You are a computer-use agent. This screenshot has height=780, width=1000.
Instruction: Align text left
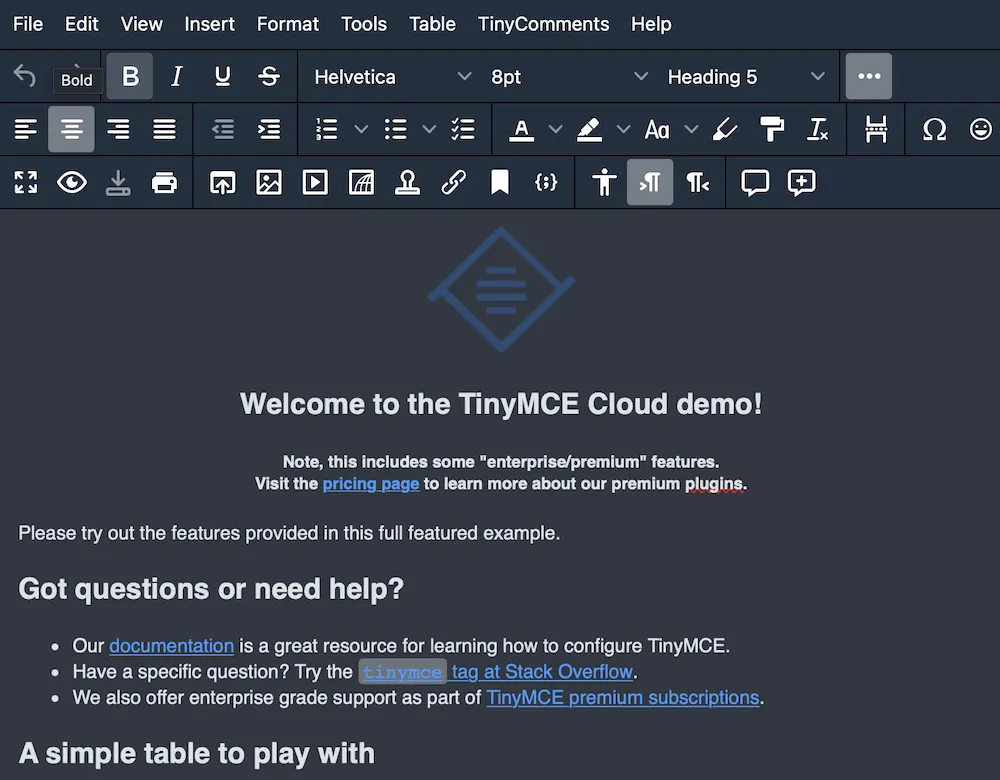pos(26,129)
